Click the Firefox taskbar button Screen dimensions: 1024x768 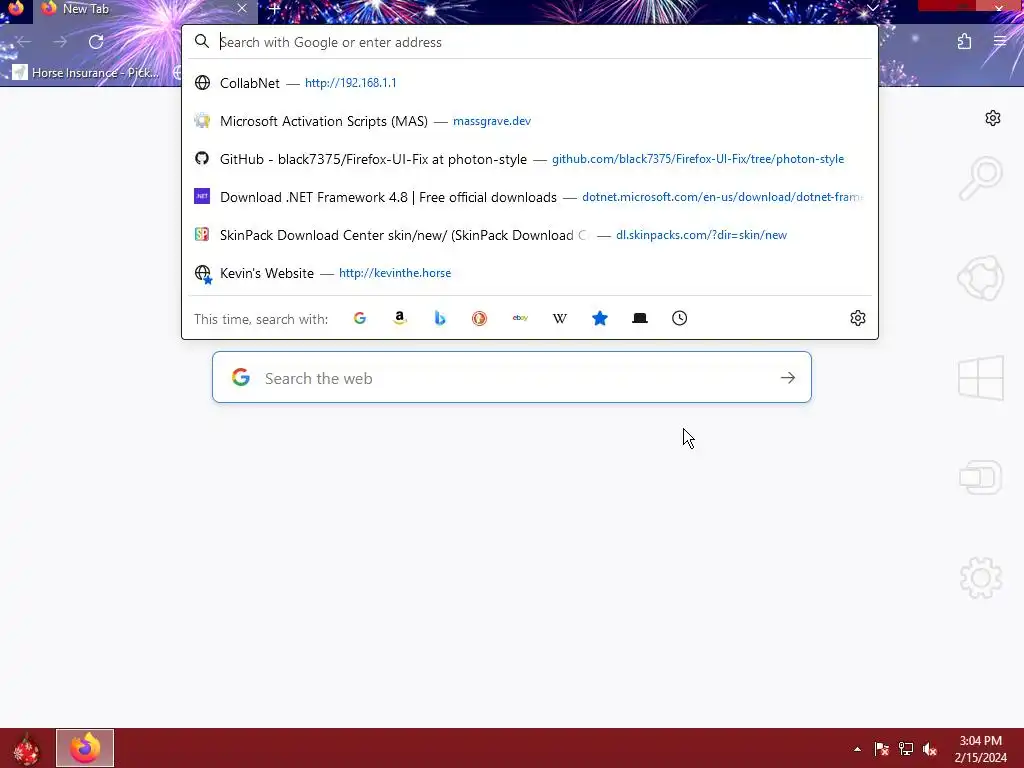click(x=85, y=748)
